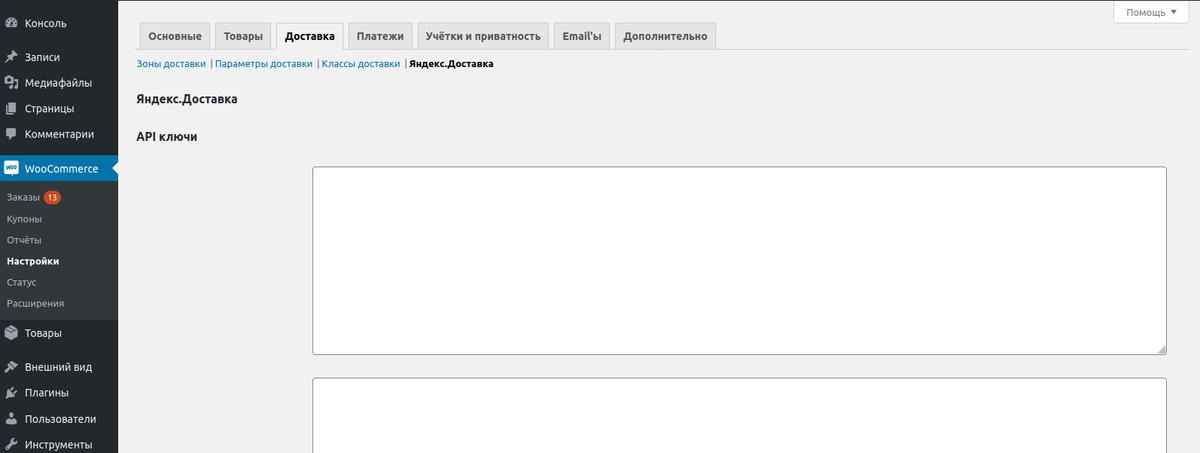Viewport: 1200px width, 453px height.
Task: Click the orders count badge 13
Action: (52, 197)
